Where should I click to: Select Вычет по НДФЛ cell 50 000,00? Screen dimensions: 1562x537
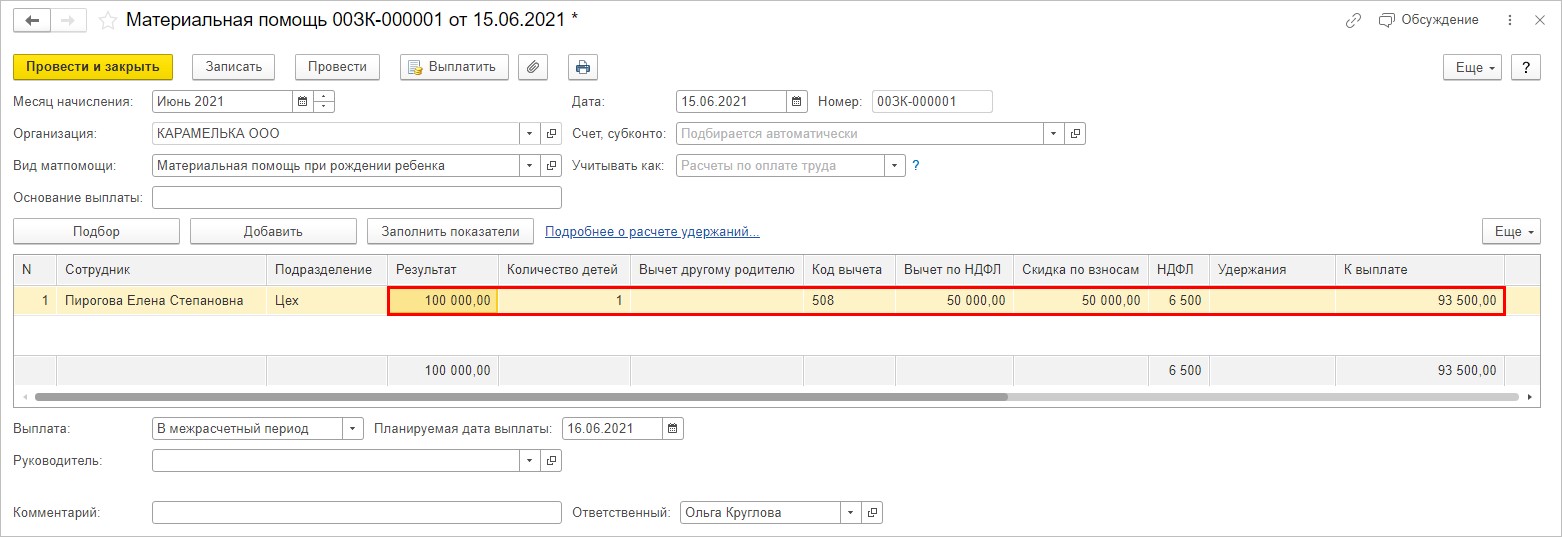pos(954,300)
